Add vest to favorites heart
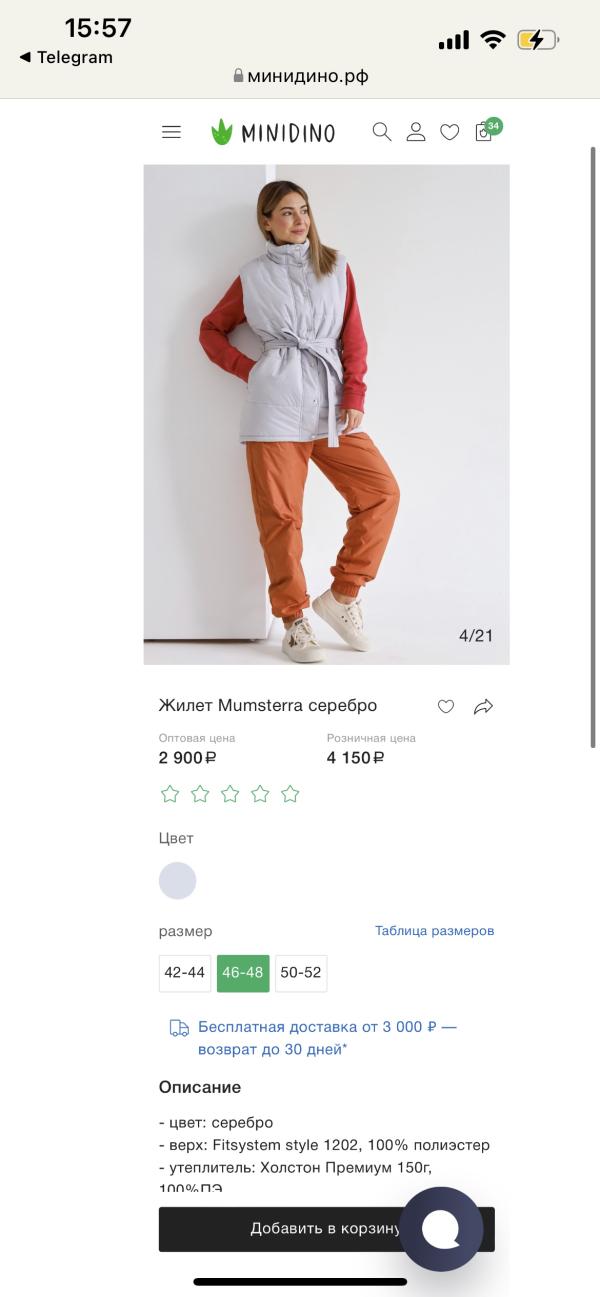Viewport: 600px width, 1297px height. point(446,707)
